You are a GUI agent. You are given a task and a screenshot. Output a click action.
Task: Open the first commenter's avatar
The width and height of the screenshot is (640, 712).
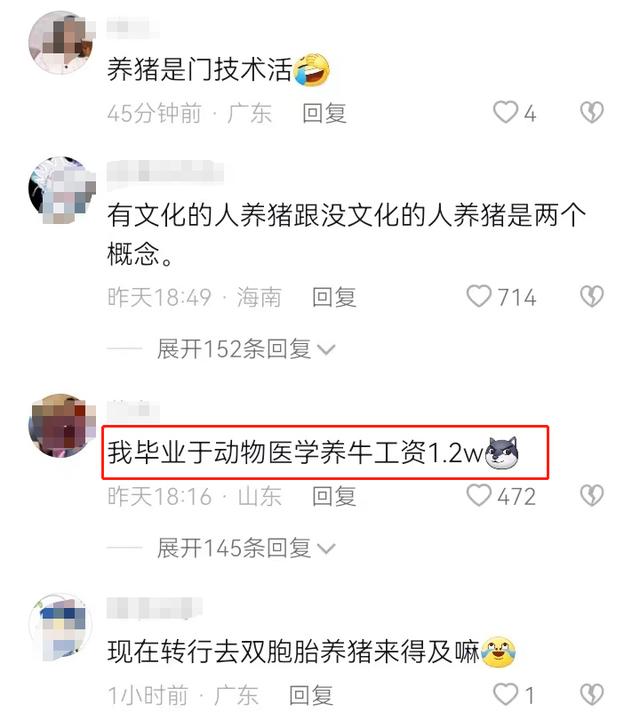coord(61,42)
